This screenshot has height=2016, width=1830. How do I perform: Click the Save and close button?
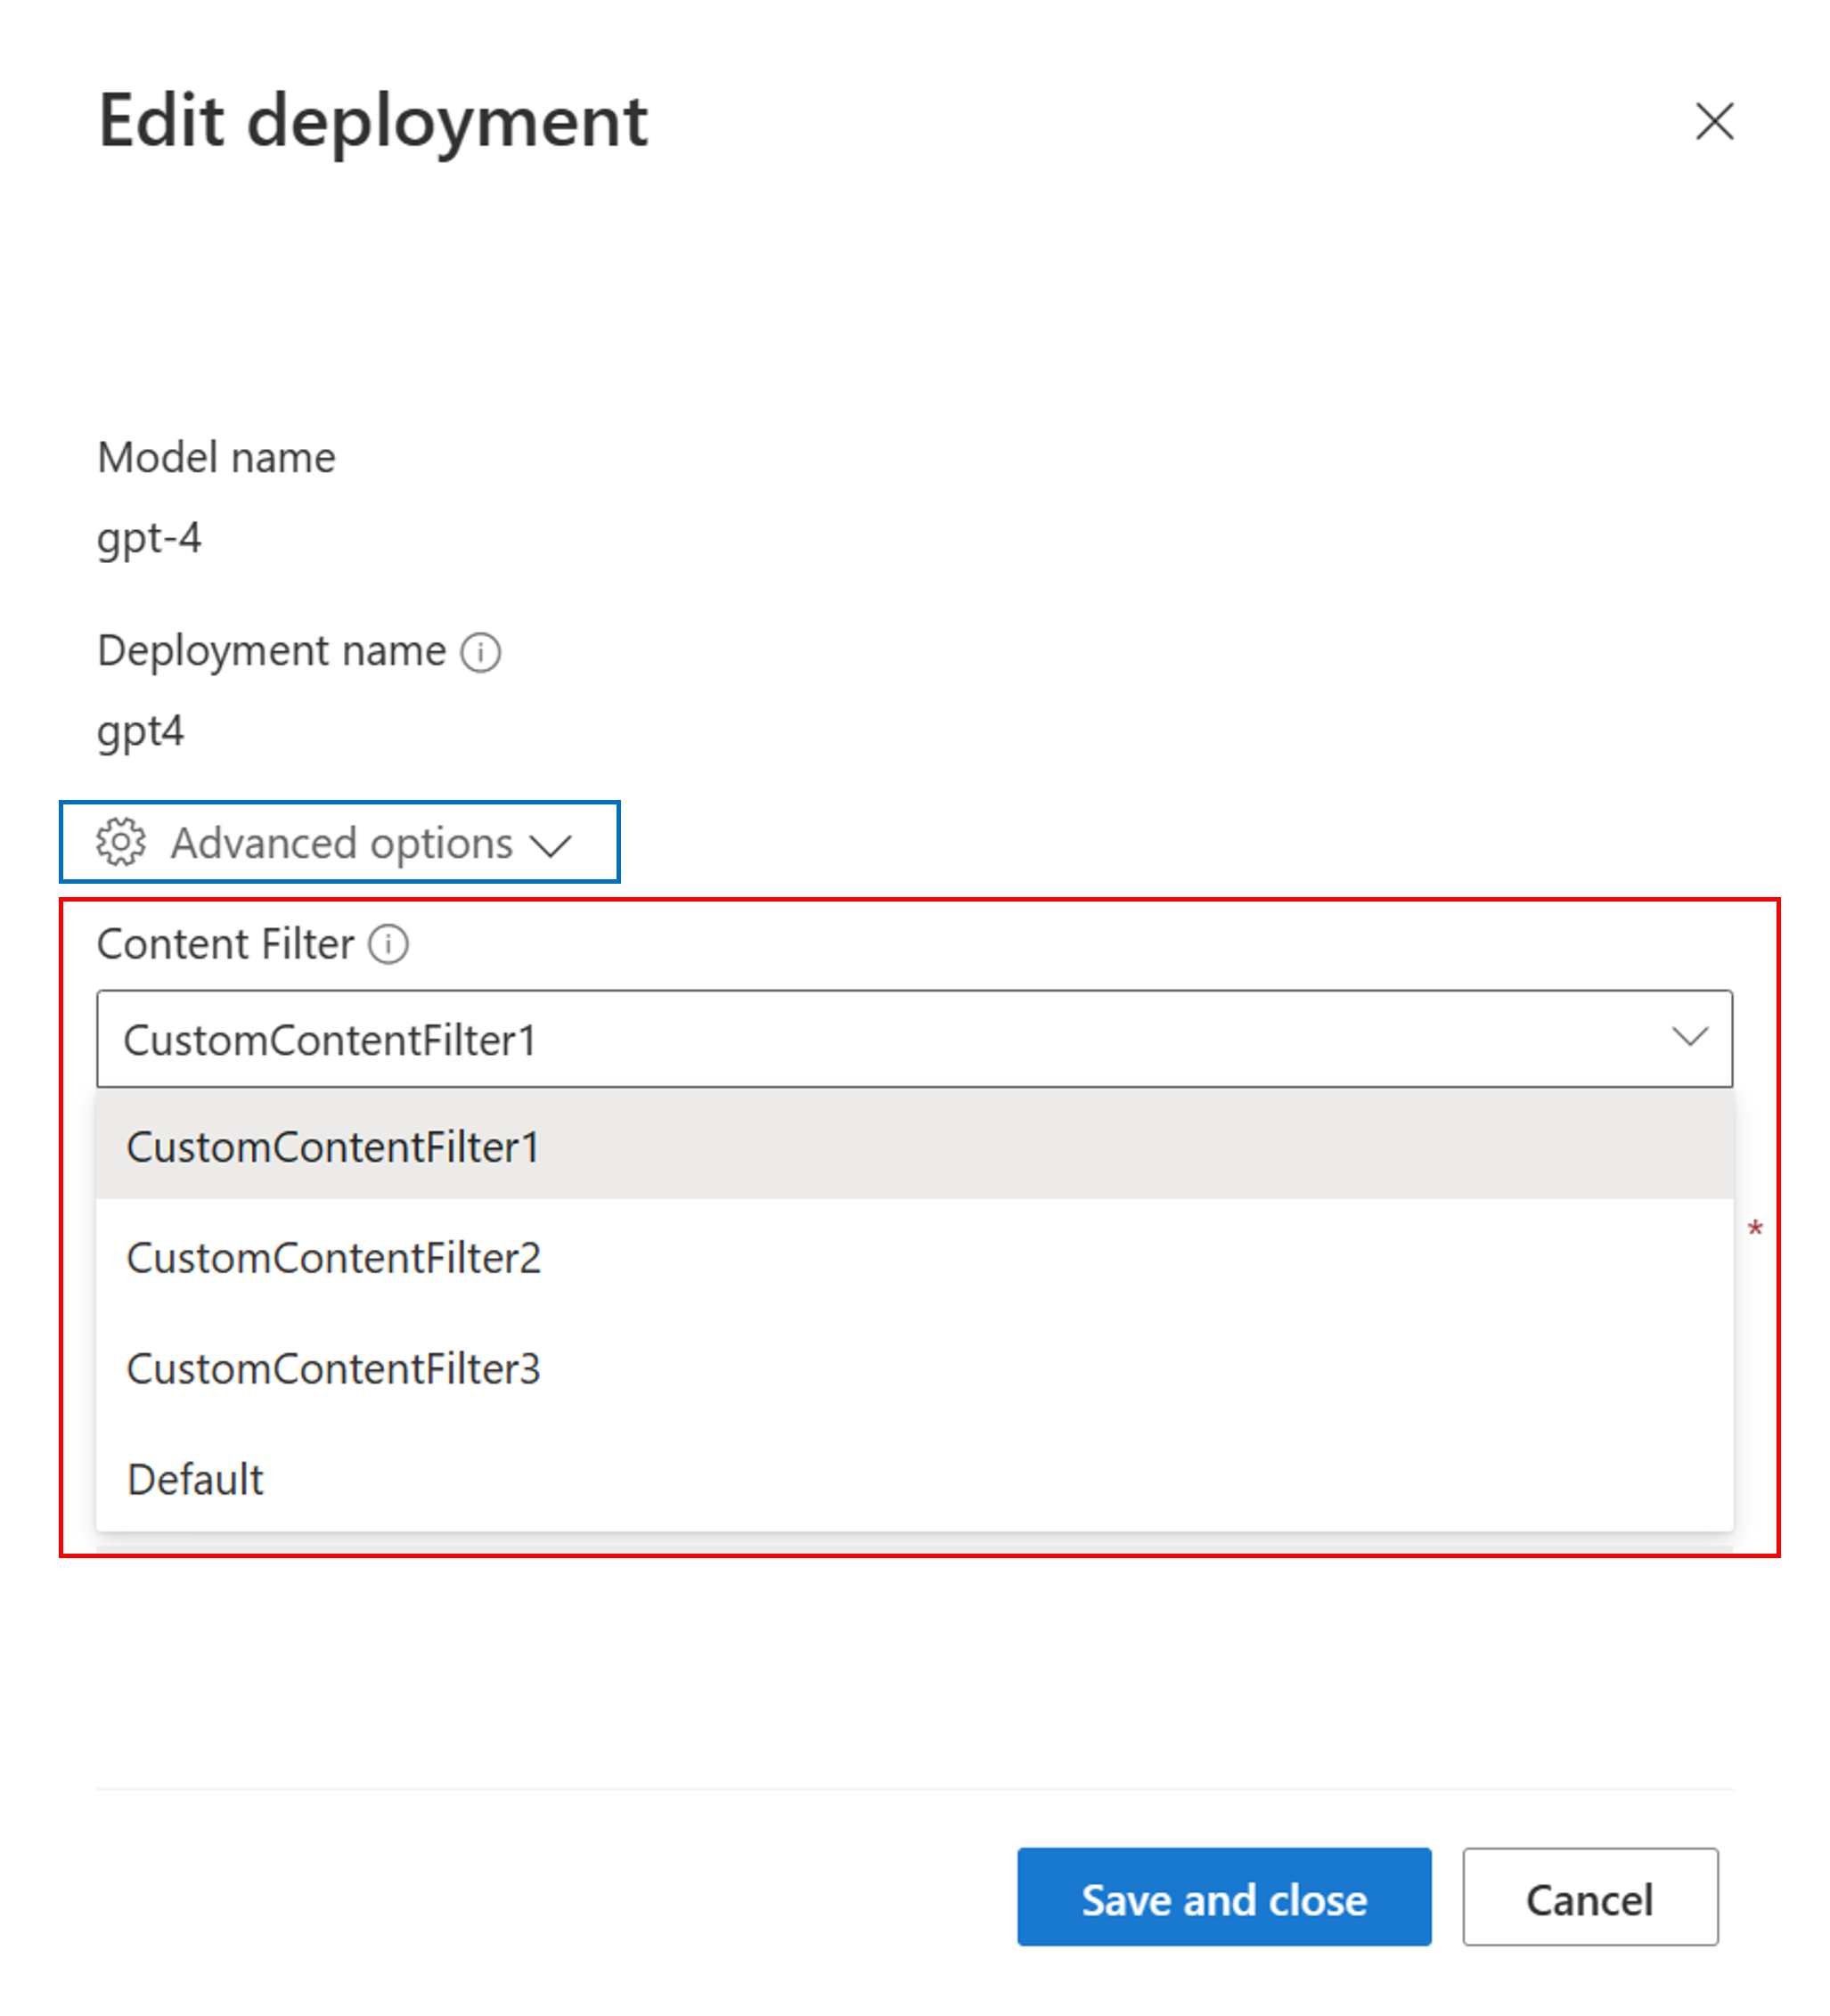(x=1224, y=1898)
